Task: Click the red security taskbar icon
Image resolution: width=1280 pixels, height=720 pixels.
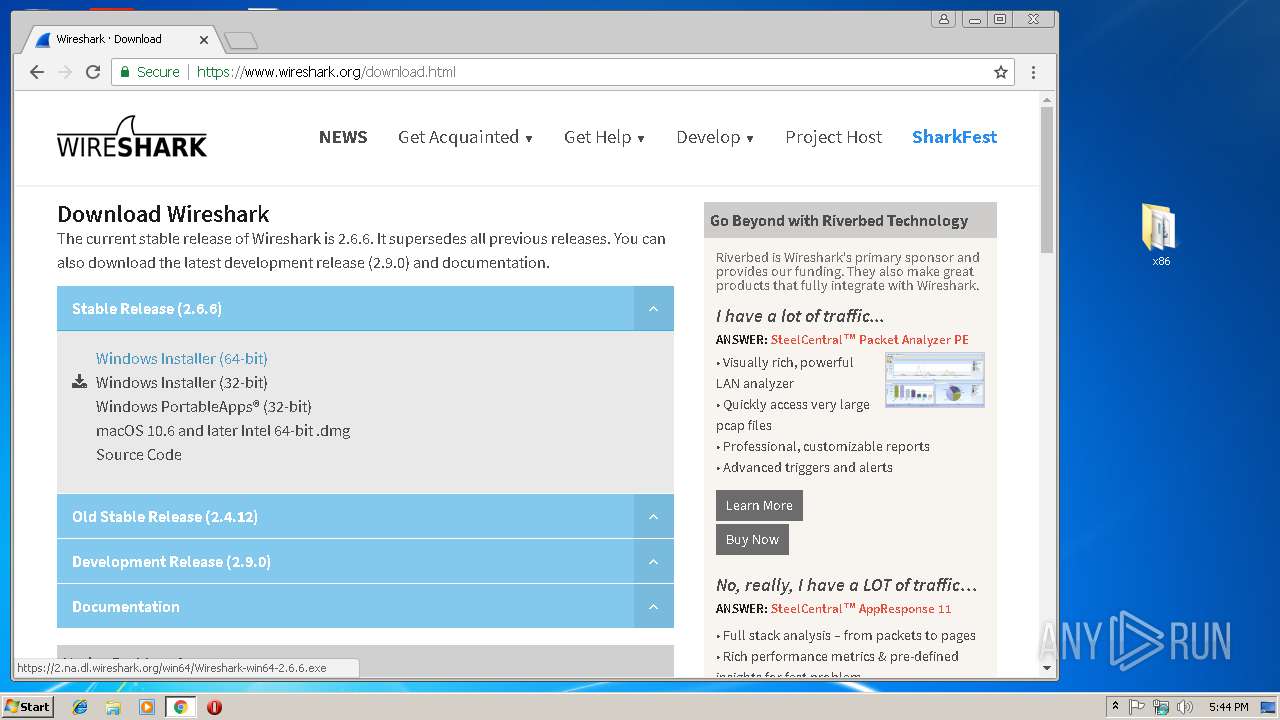Action: click(x=214, y=707)
